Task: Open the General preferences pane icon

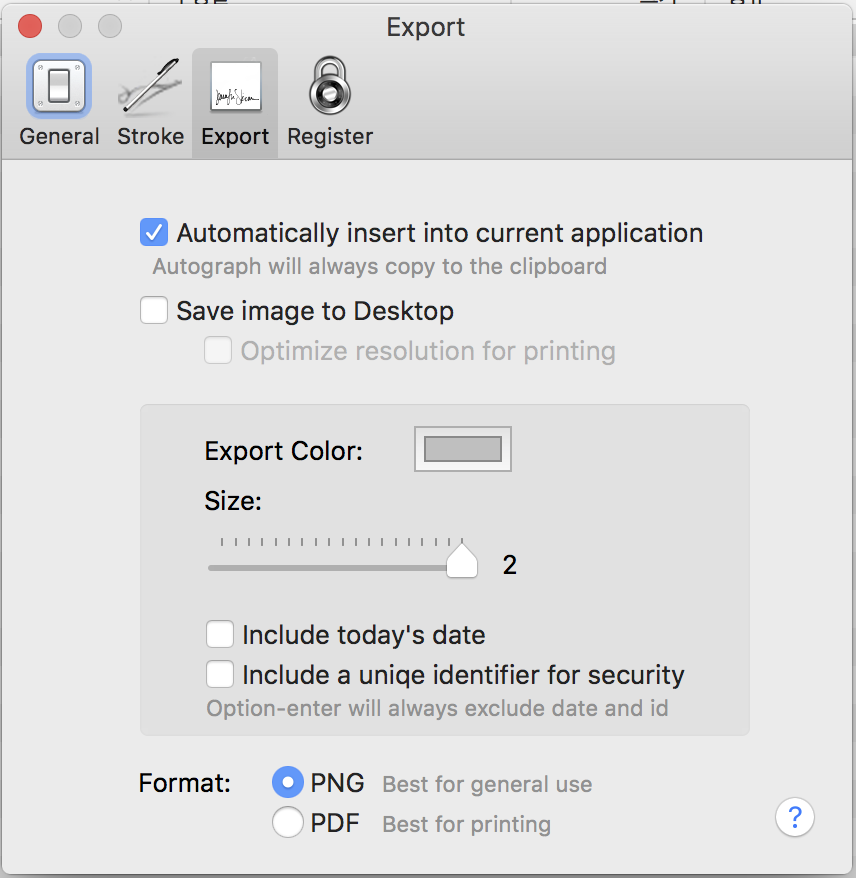Action: coord(59,85)
